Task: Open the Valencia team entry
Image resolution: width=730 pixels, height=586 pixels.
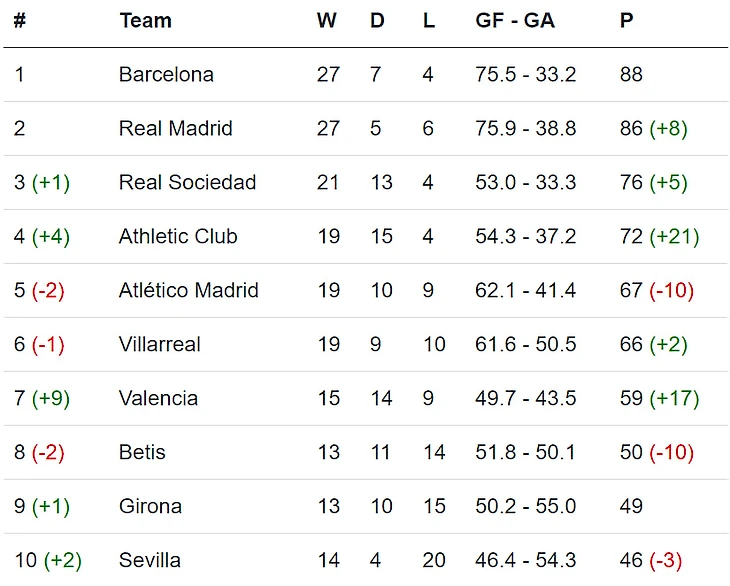Action: coord(158,399)
